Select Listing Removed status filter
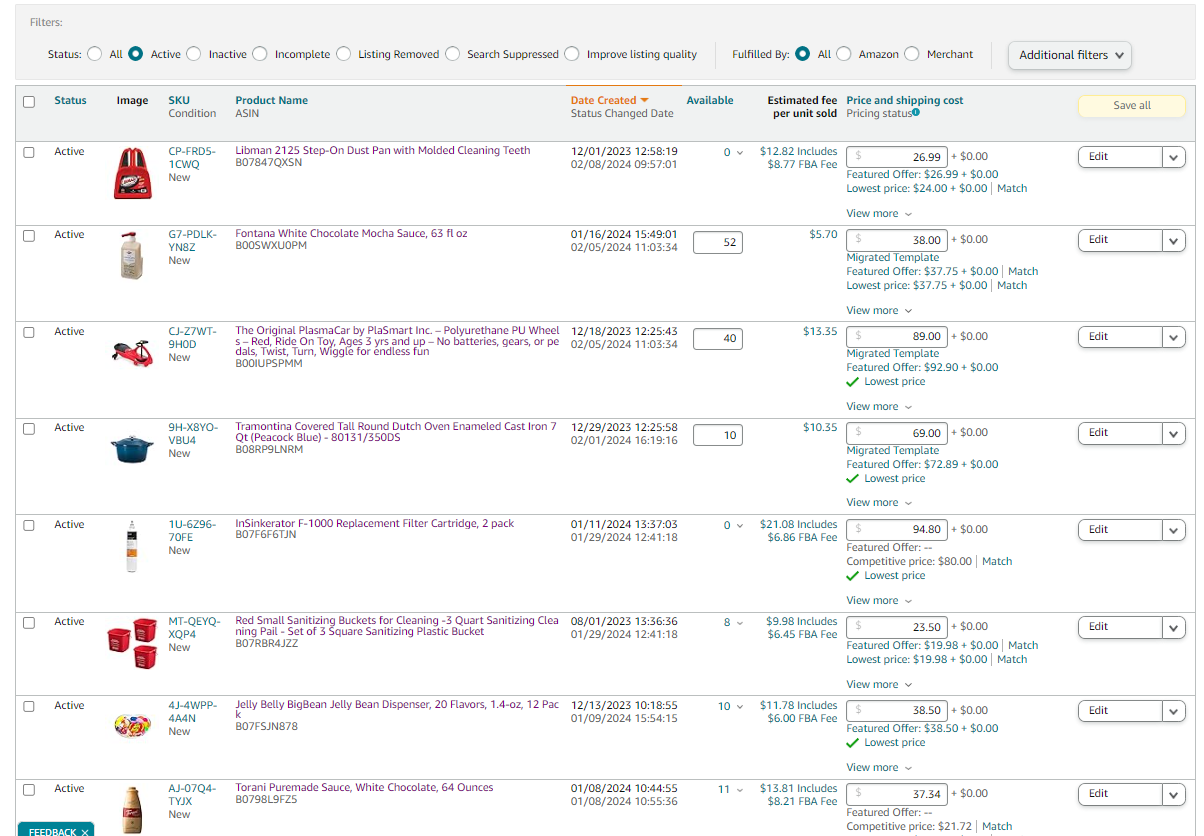Image resolution: width=1204 pixels, height=836 pixels. coord(344,54)
